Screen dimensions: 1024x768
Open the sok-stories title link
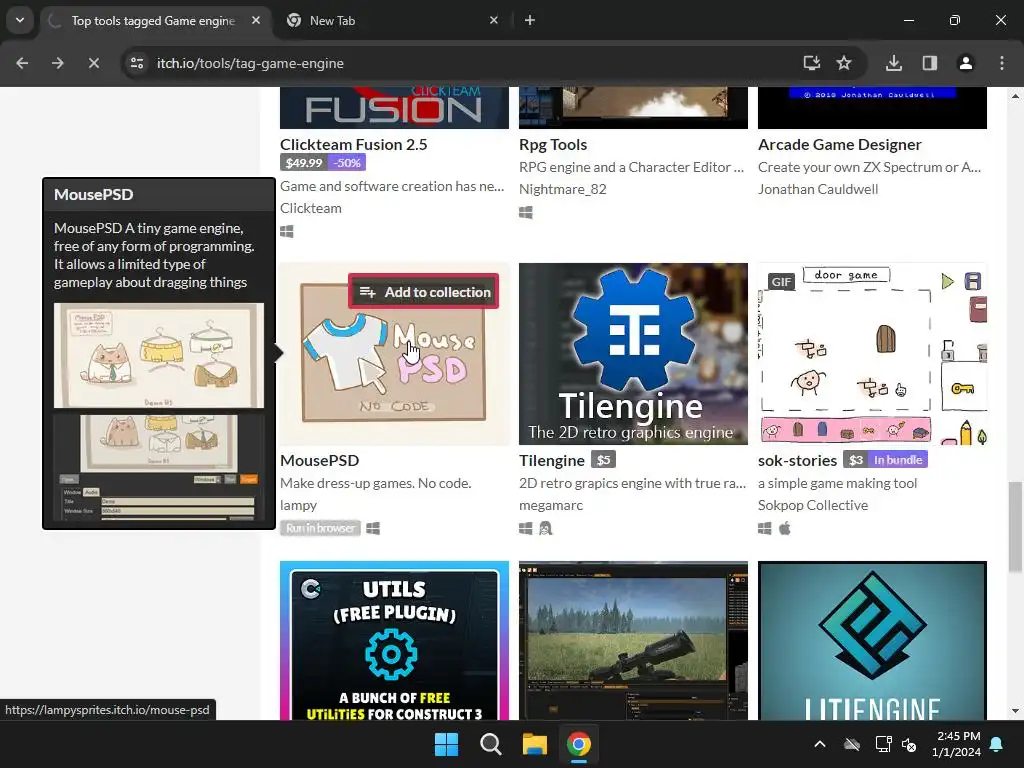[797, 460]
